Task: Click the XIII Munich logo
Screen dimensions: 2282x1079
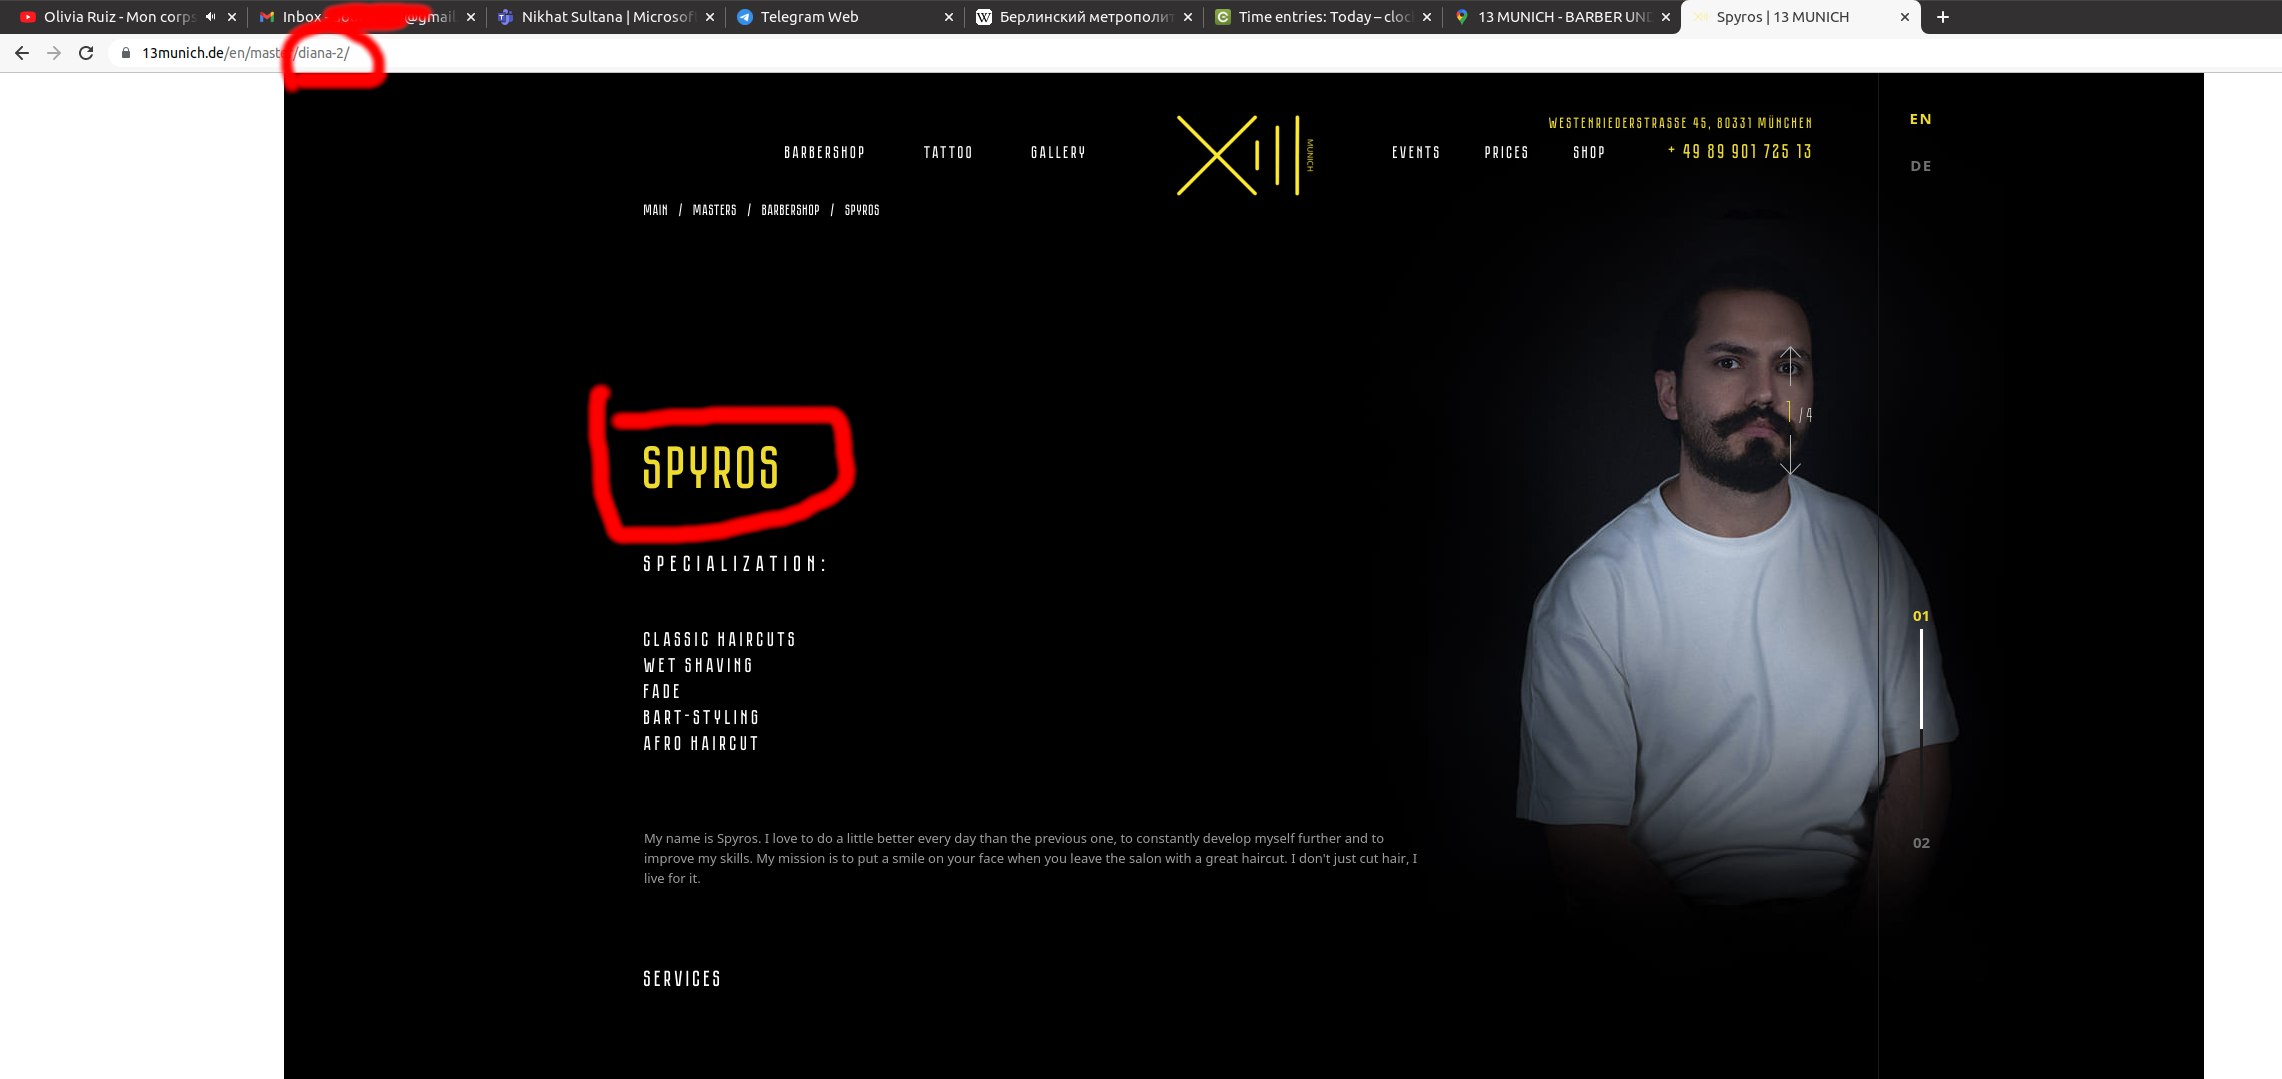Action: coord(1245,155)
